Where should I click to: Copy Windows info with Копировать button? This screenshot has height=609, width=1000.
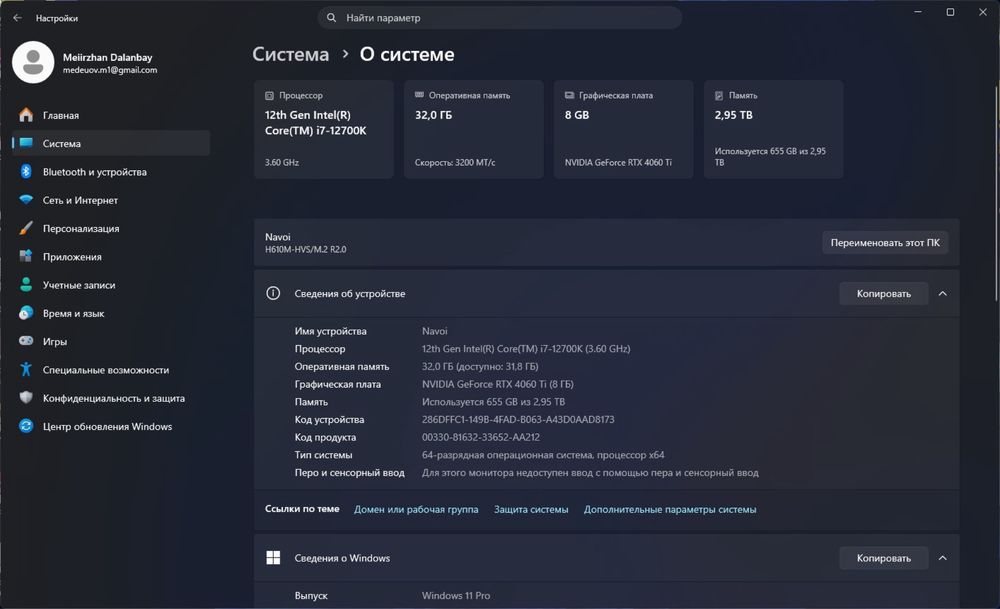point(883,558)
